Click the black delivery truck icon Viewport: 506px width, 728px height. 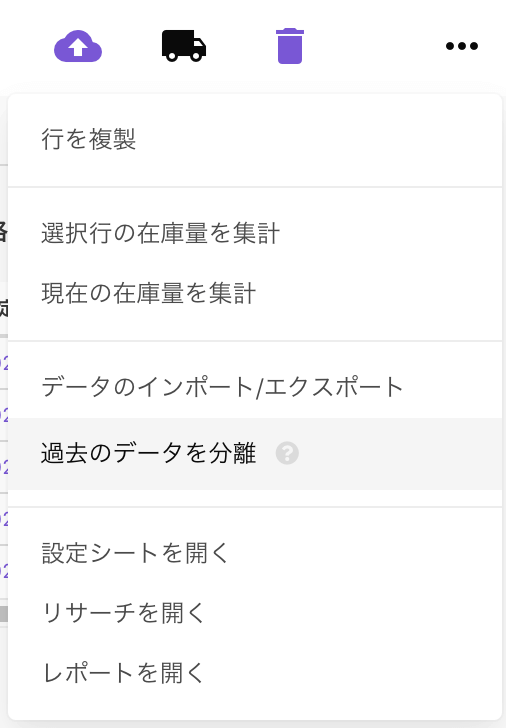point(184,46)
